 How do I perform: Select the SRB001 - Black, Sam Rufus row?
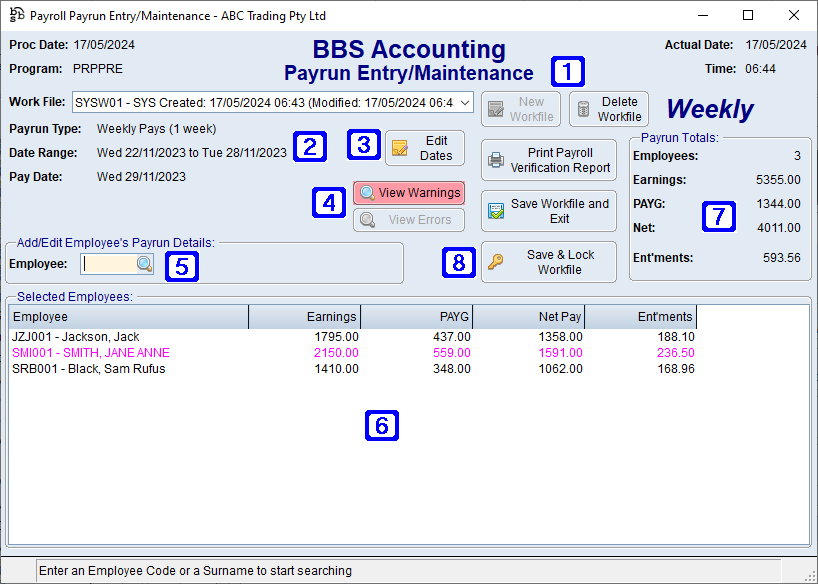click(x=200, y=369)
